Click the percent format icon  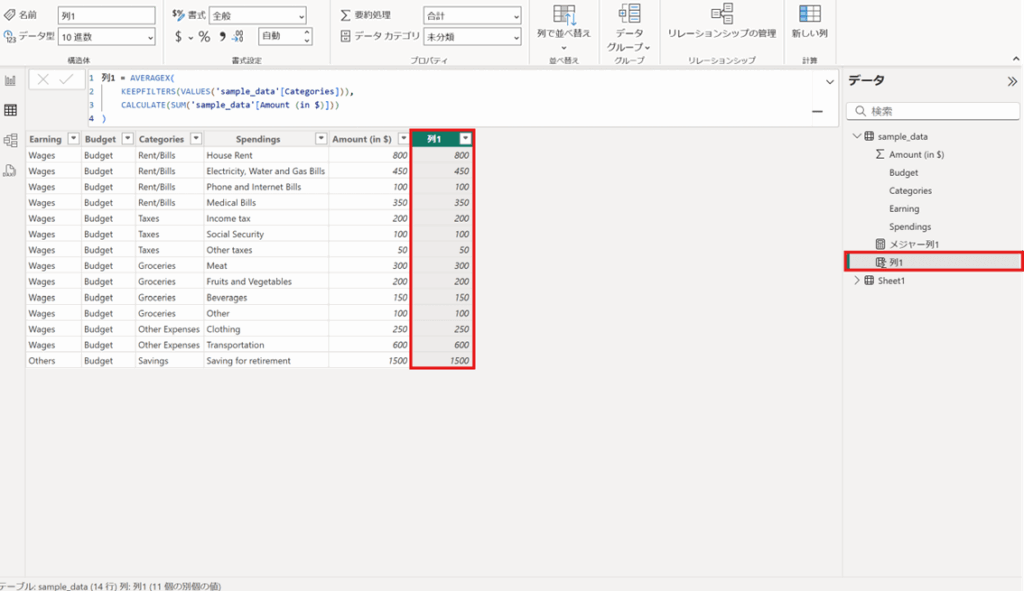[204, 36]
